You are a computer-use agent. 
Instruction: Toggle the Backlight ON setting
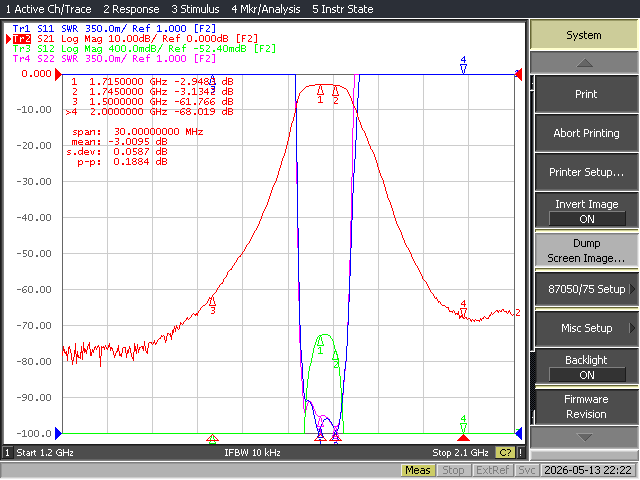click(x=586, y=367)
